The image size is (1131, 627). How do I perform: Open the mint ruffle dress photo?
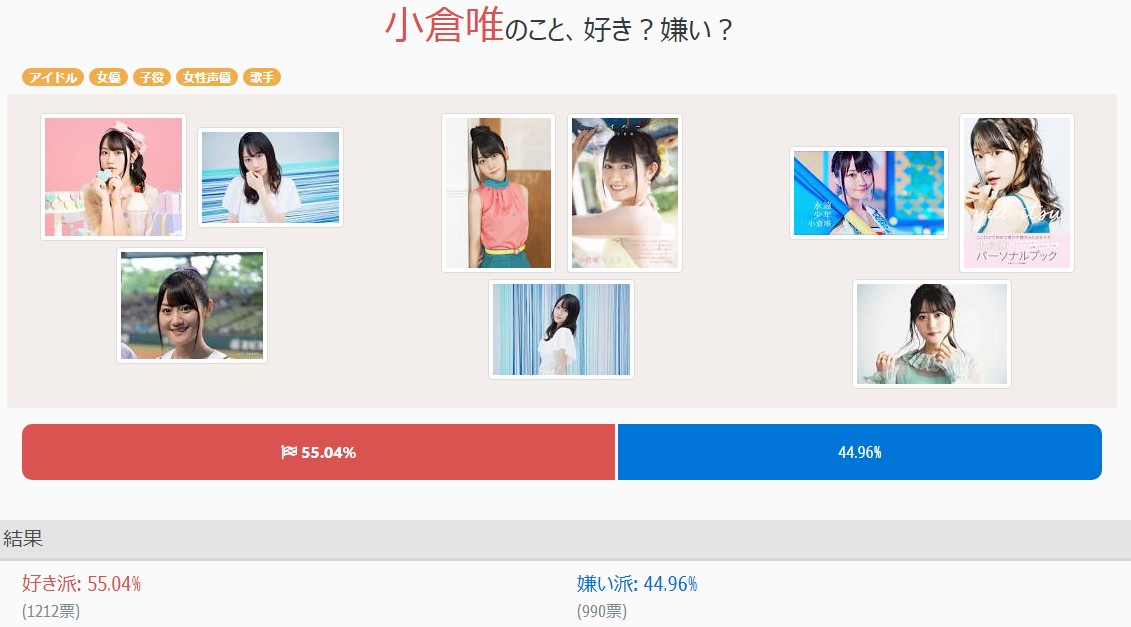point(932,334)
